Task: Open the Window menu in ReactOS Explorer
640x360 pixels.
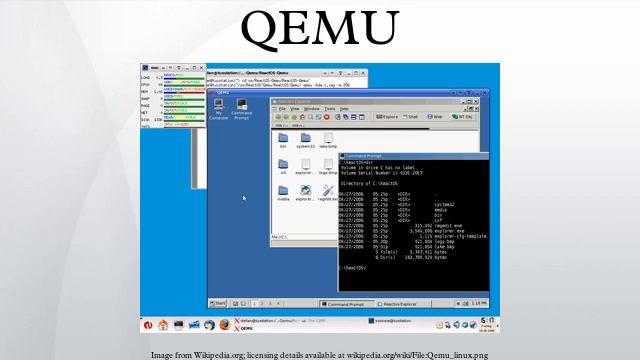Action: [311, 109]
